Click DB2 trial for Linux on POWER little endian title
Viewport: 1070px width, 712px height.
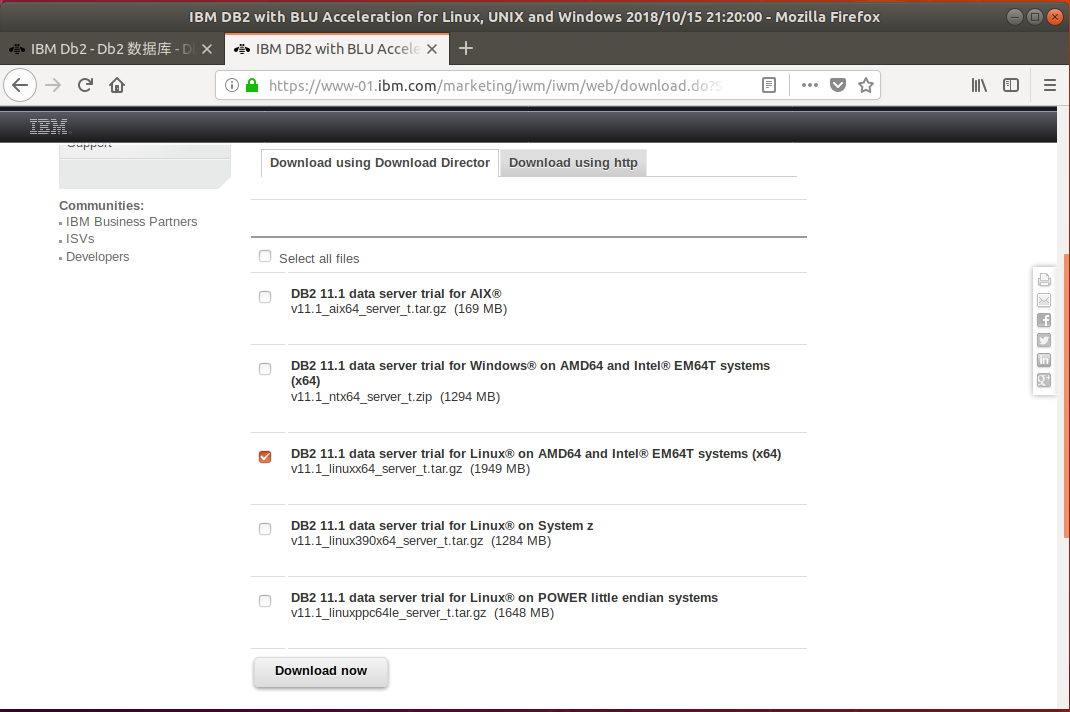504,597
